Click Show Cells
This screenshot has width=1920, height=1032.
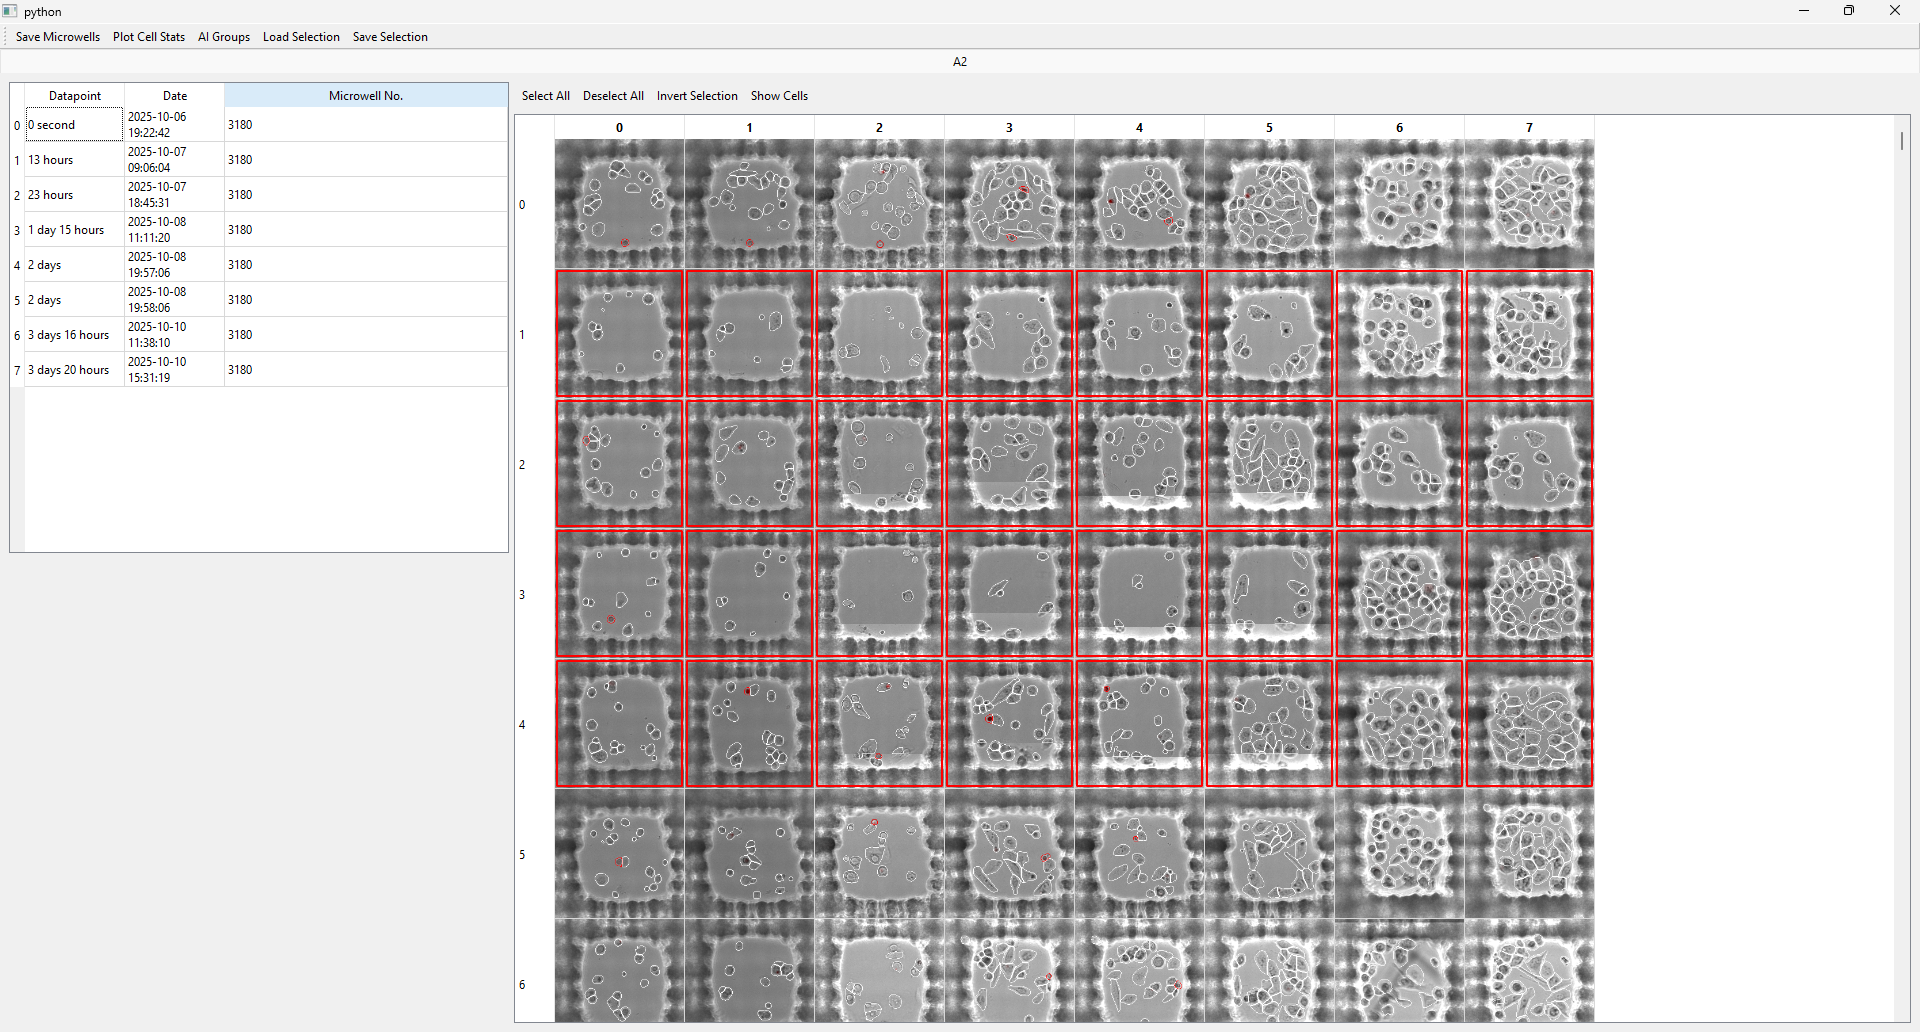coord(779,96)
